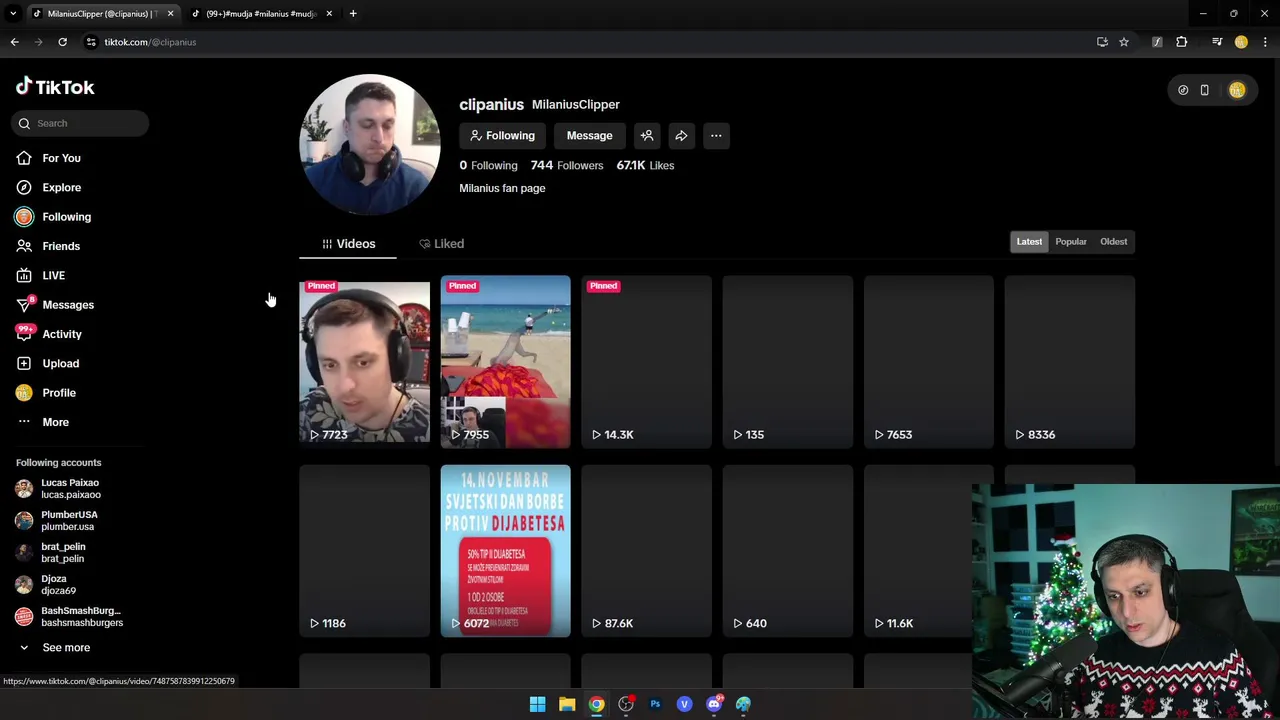The image size is (1280, 720).
Task: Open a new browser tab
Action: (353, 14)
